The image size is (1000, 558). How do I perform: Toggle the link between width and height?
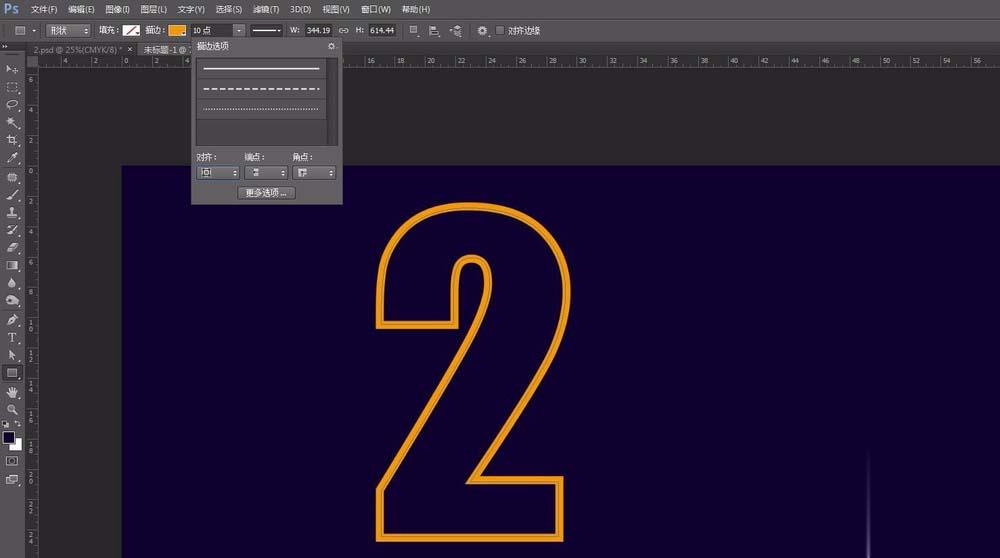[344, 30]
